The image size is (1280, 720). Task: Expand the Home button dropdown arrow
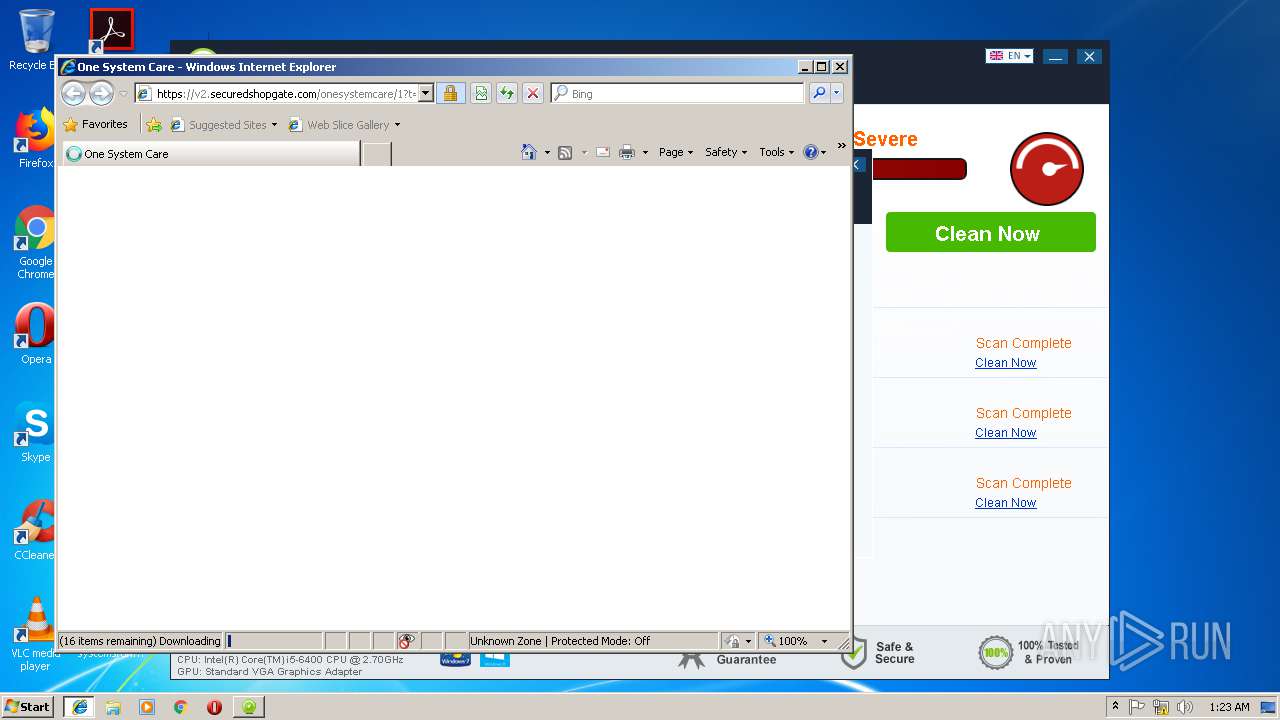(x=547, y=152)
